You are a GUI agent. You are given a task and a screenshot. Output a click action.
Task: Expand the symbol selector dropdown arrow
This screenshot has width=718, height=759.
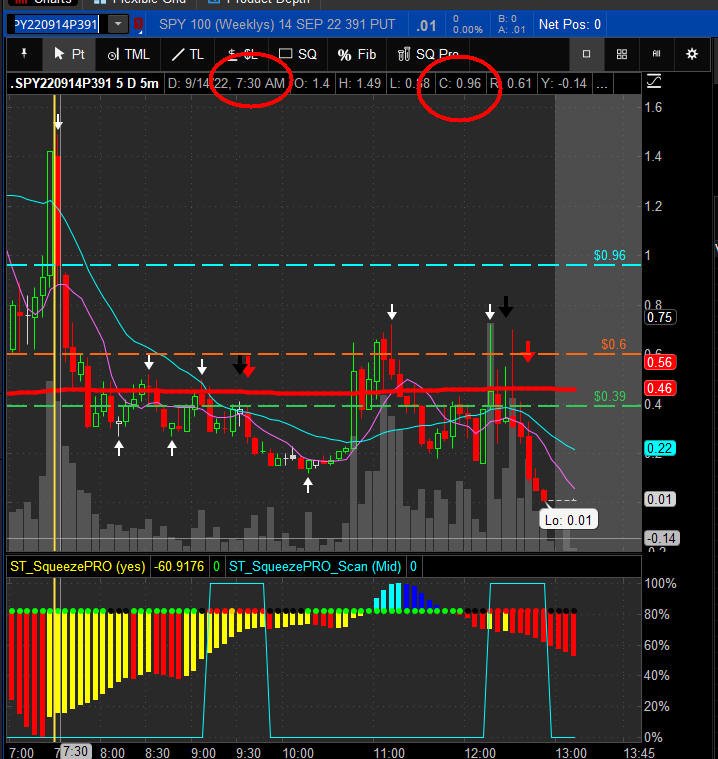pos(118,24)
